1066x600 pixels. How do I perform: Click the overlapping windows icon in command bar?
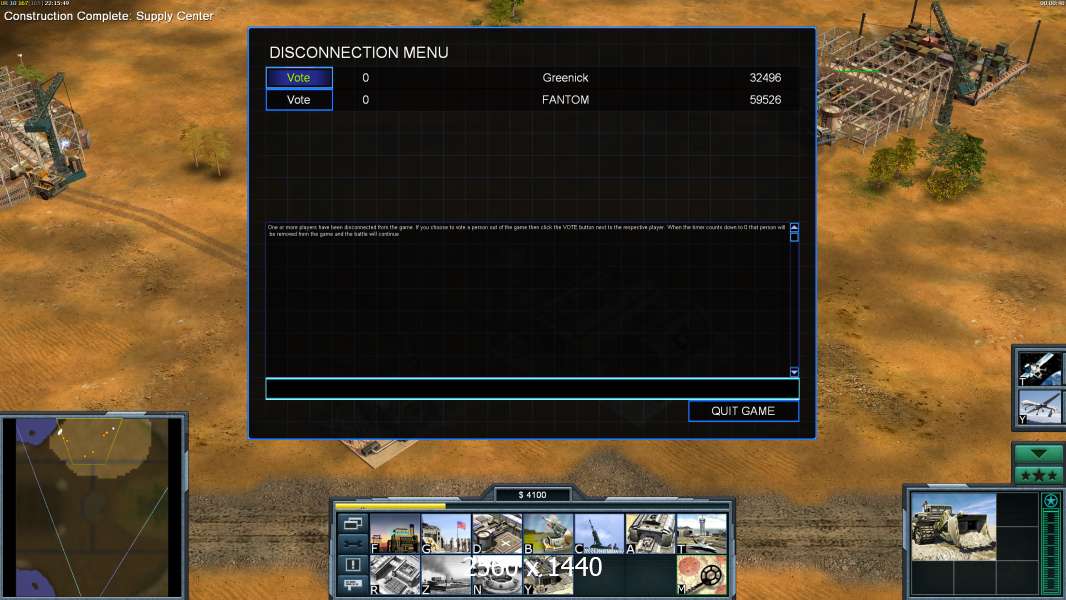point(353,523)
